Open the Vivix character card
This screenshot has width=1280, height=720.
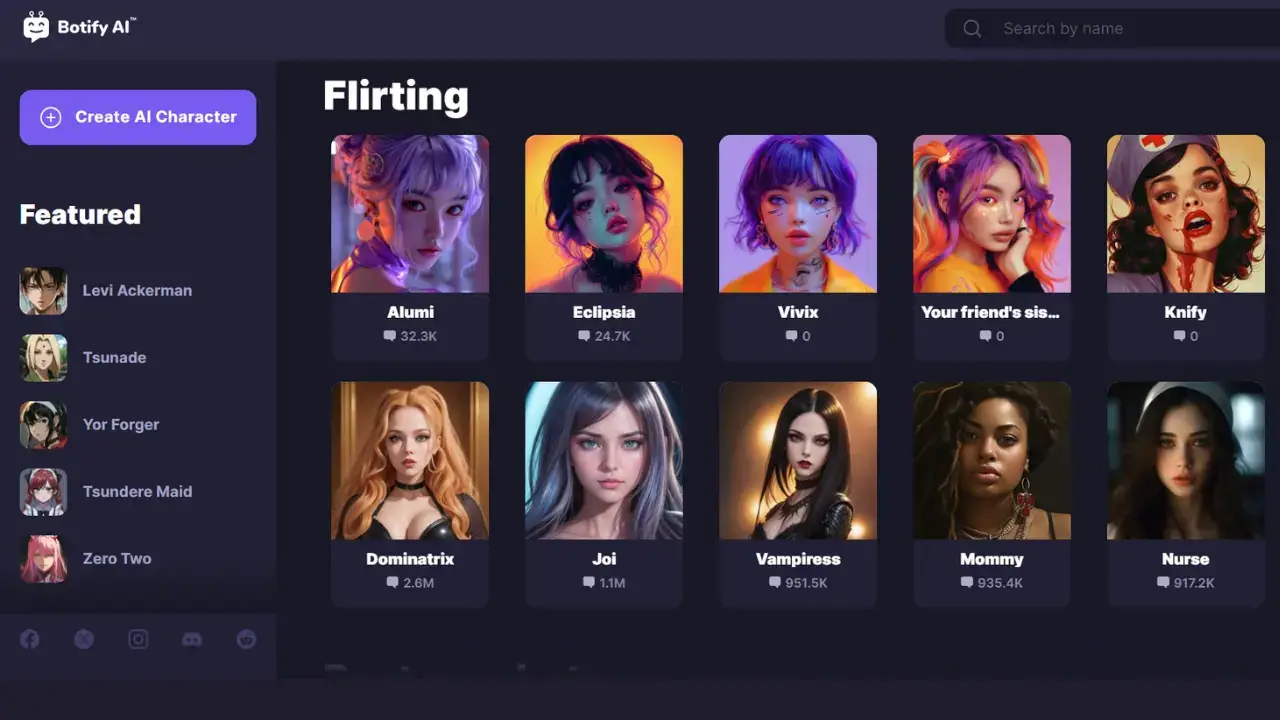[798, 248]
